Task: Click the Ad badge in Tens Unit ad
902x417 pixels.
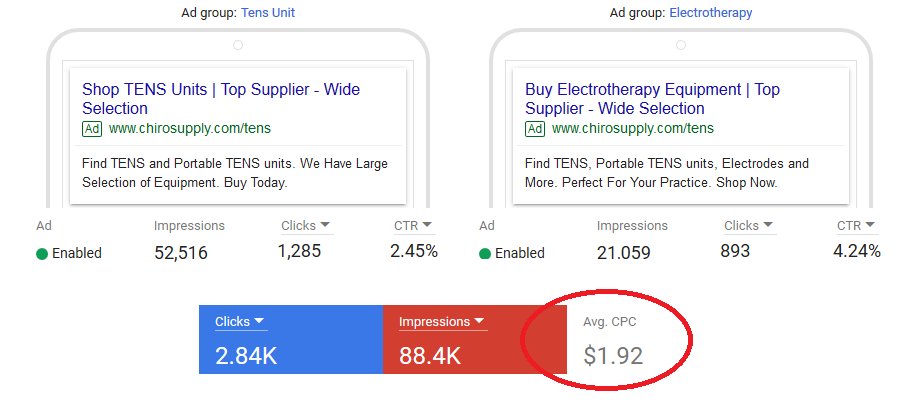Action: point(92,129)
